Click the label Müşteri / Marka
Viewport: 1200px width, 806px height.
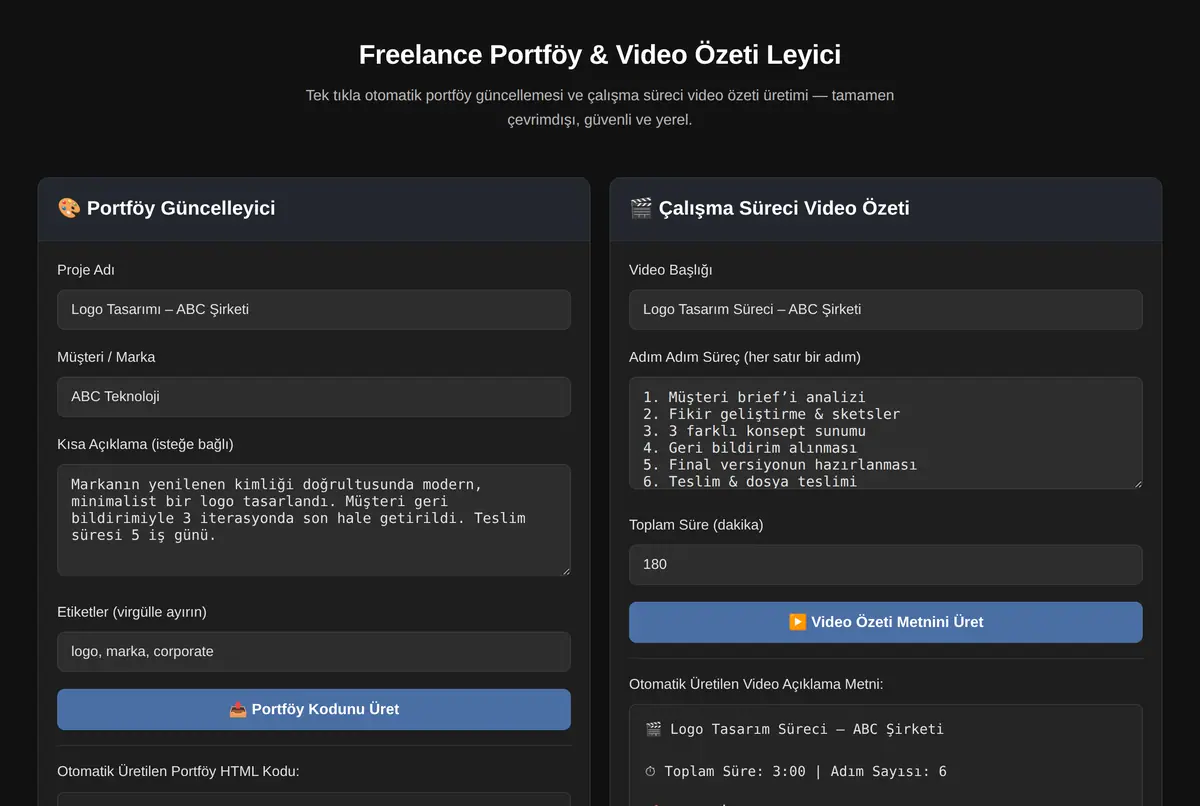(x=106, y=357)
